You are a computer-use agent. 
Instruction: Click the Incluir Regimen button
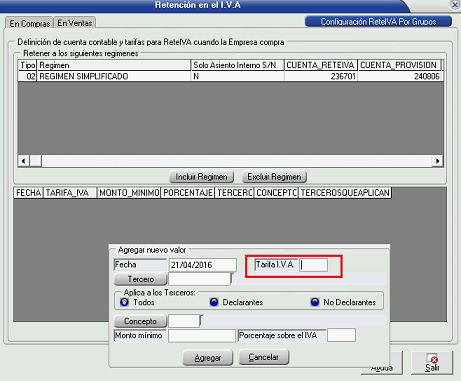201,177
